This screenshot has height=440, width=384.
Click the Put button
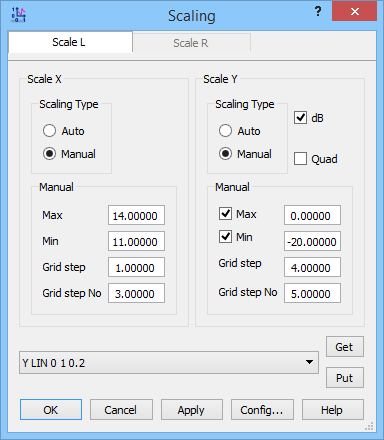click(x=345, y=378)
